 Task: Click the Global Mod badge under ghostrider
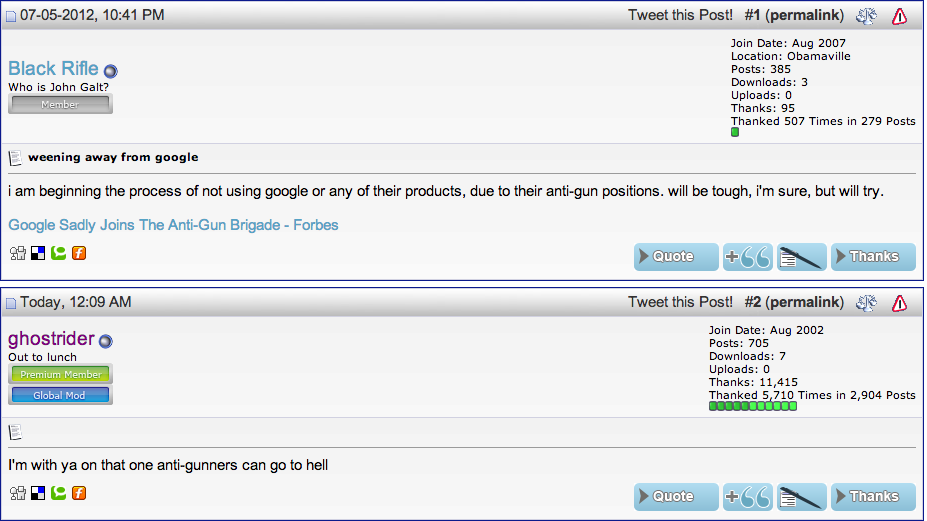(x=60, y=395)
